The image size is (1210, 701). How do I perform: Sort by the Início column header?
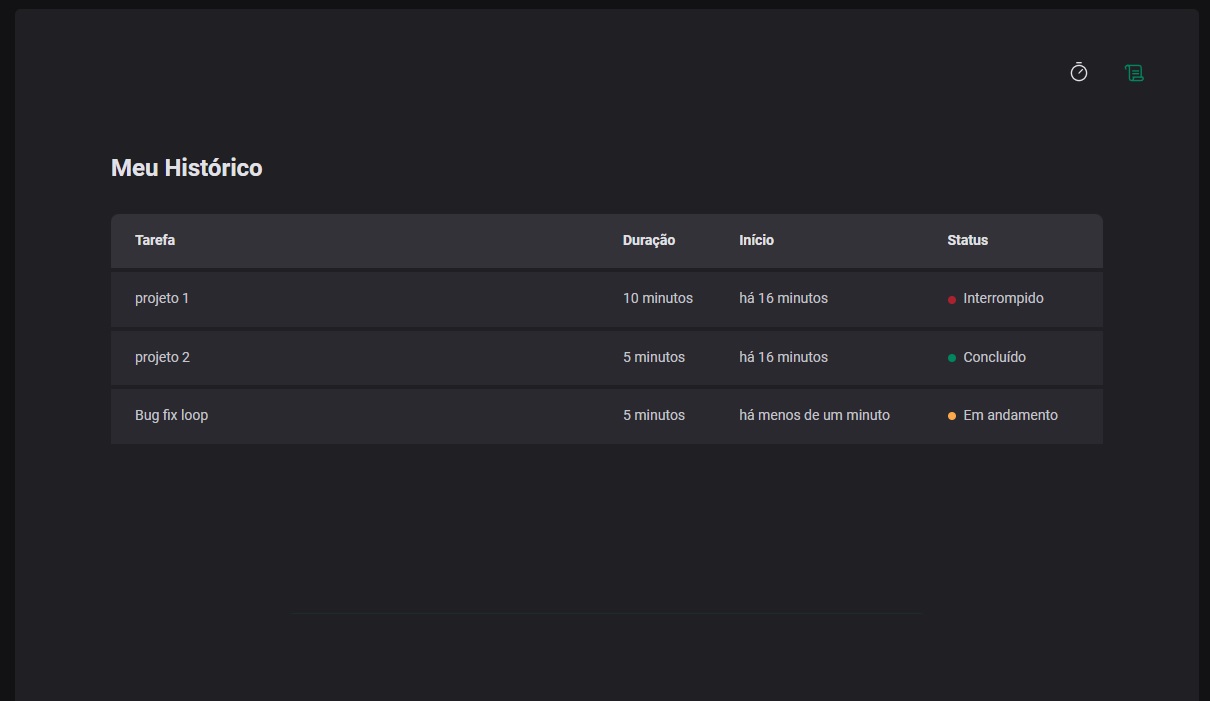(756, 240)
